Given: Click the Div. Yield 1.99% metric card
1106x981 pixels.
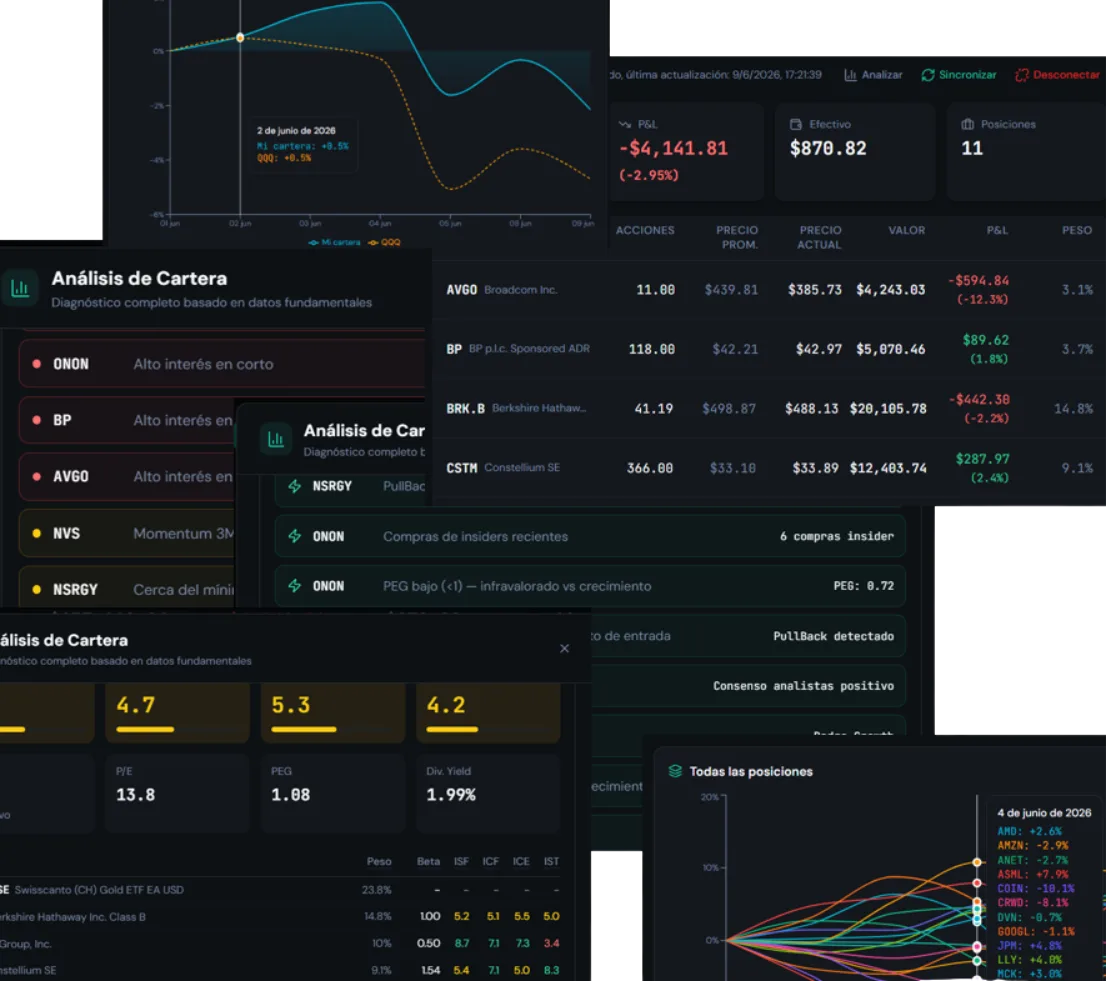Looking at the screenshot, I should coord(488,793).
